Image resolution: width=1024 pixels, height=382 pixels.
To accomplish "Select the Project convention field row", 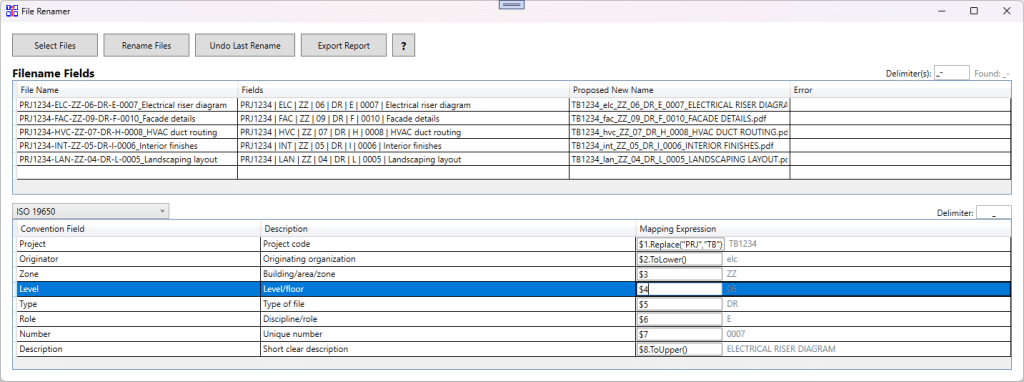I will (x=513, y=244).
